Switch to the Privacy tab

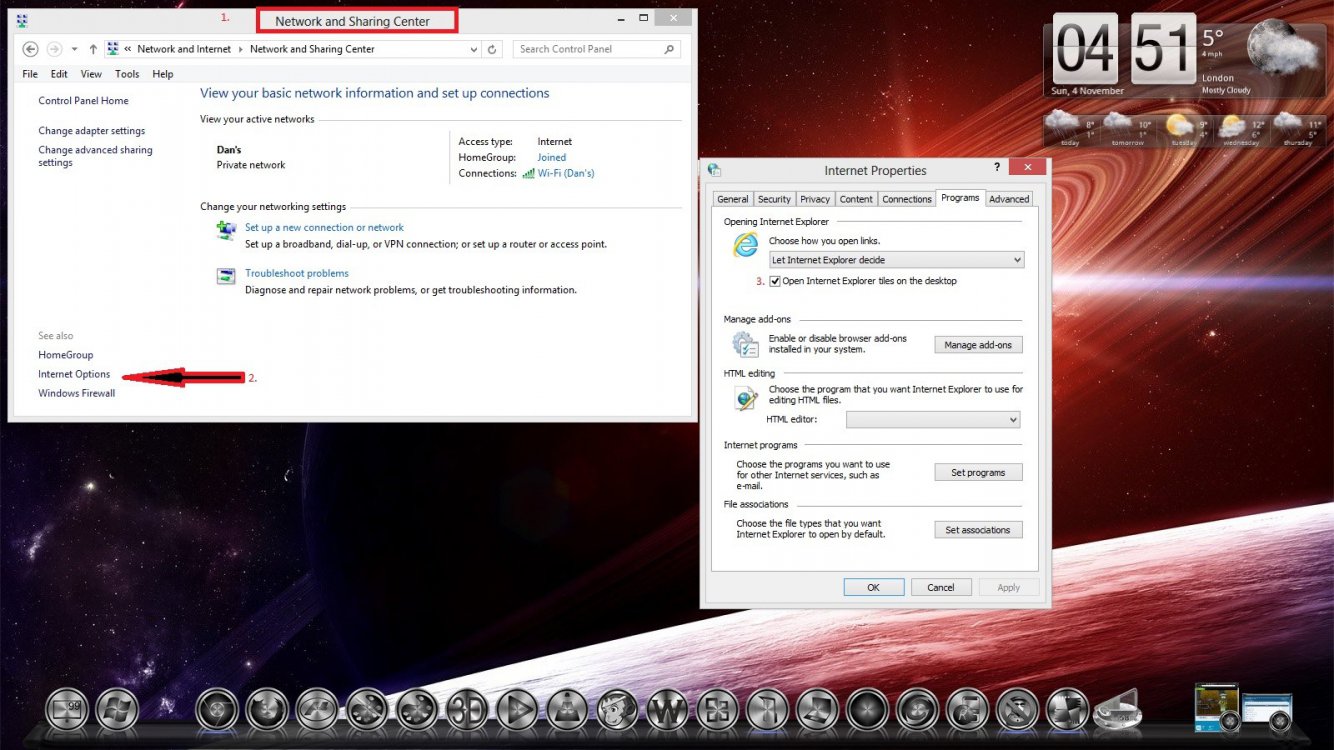click(815, 199)
